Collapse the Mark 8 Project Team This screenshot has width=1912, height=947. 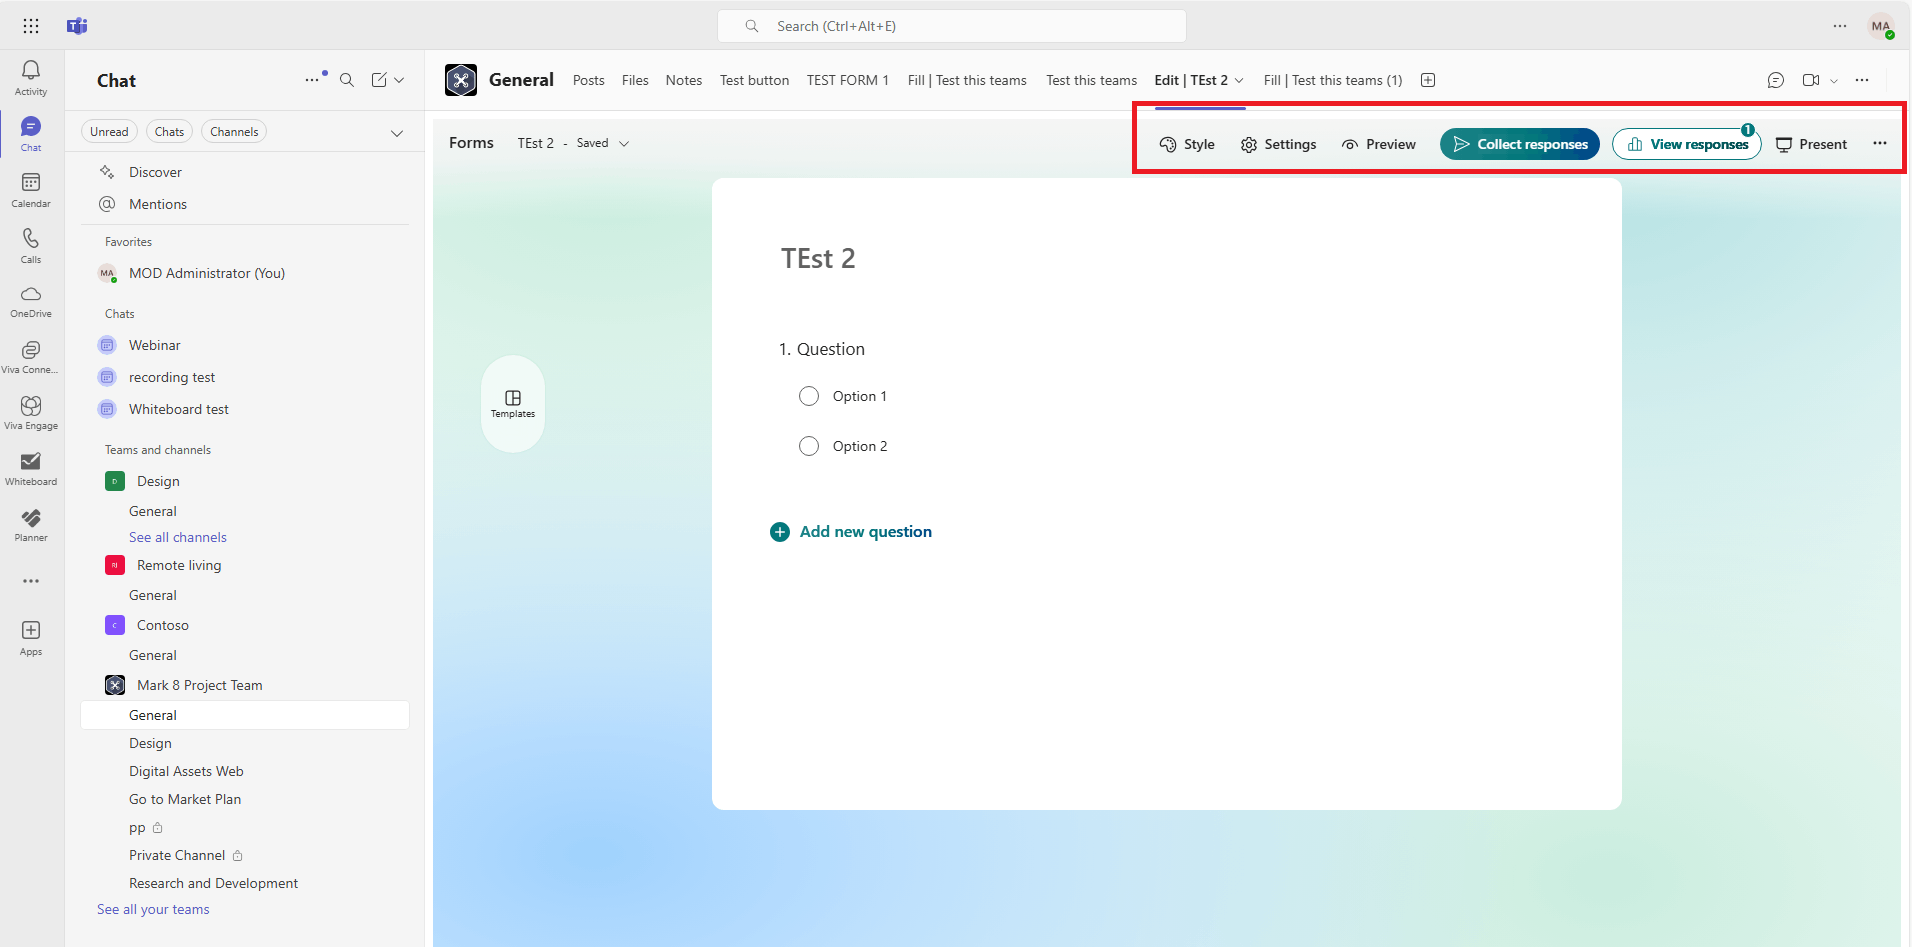tap(200, 685)
